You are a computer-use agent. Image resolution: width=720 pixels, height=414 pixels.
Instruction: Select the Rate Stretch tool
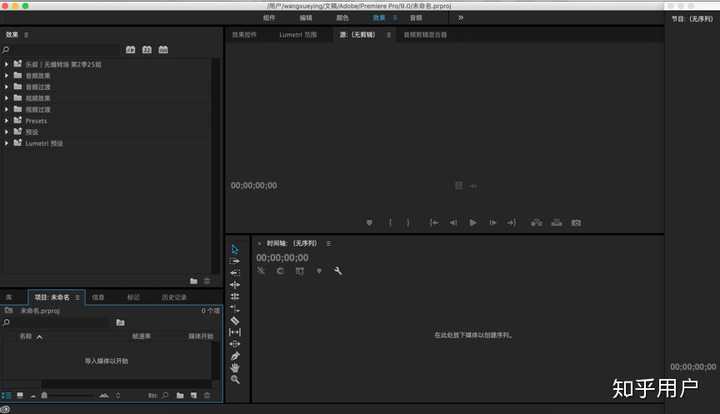click(x=235, y=308)
